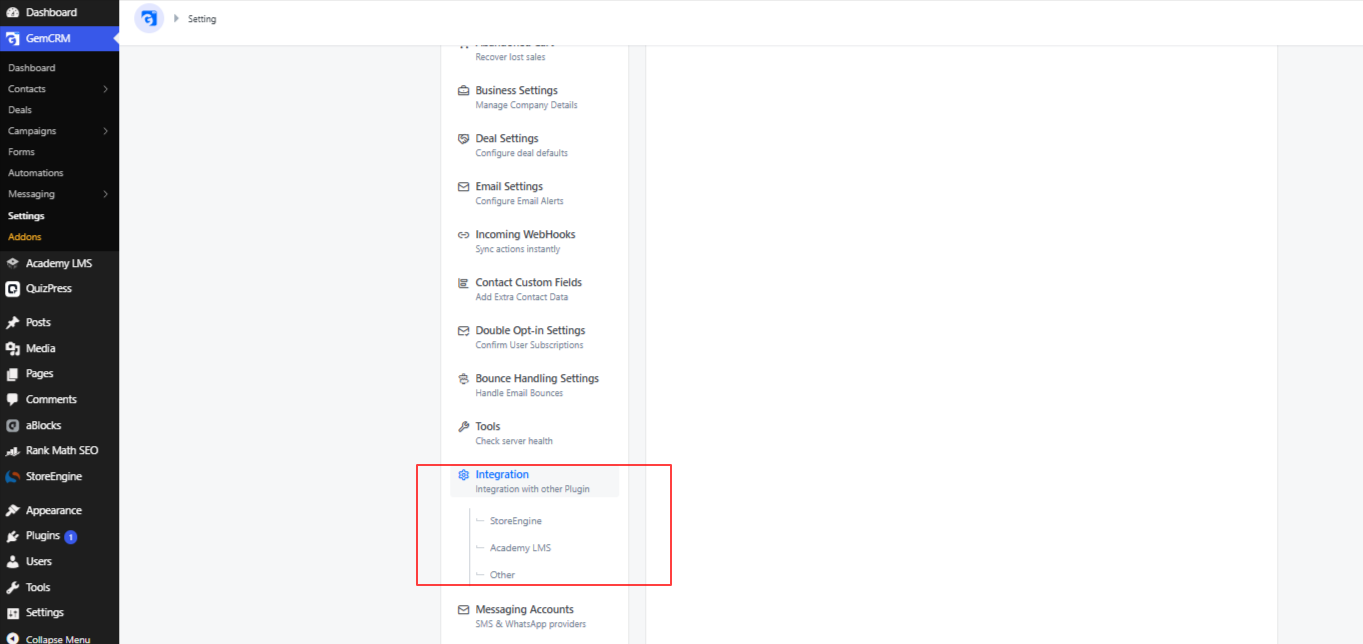1363x644 pixels.
Task: Click the envelope icon beside Email Settings
Action: [464, 187]
